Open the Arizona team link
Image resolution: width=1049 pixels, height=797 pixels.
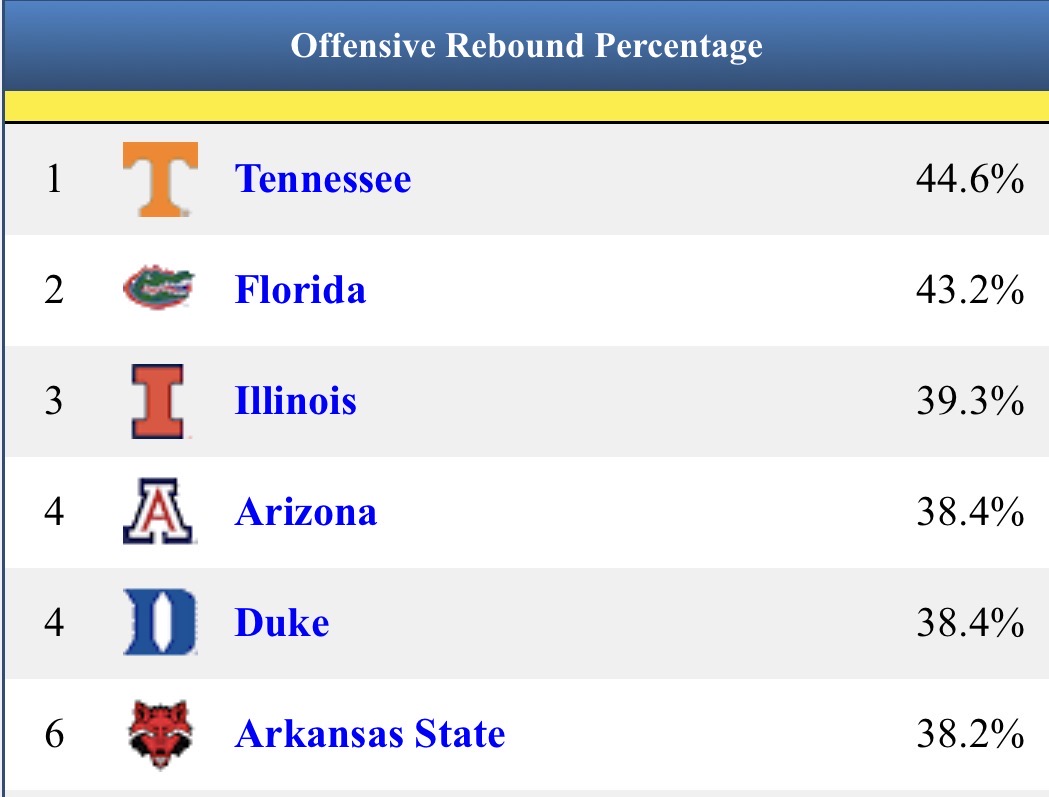pos(306,513)
